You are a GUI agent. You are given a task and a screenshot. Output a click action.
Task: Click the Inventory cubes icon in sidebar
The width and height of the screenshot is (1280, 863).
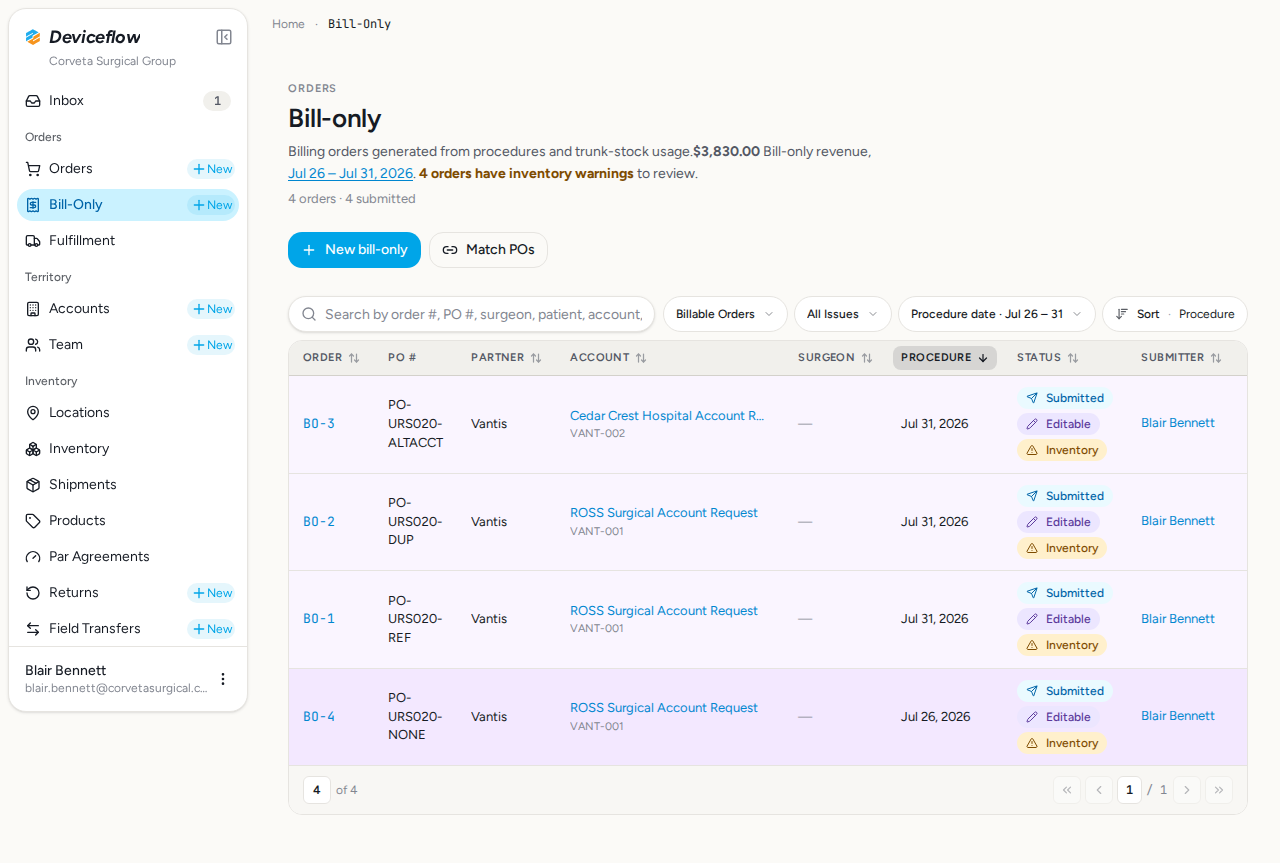[33, 449]
